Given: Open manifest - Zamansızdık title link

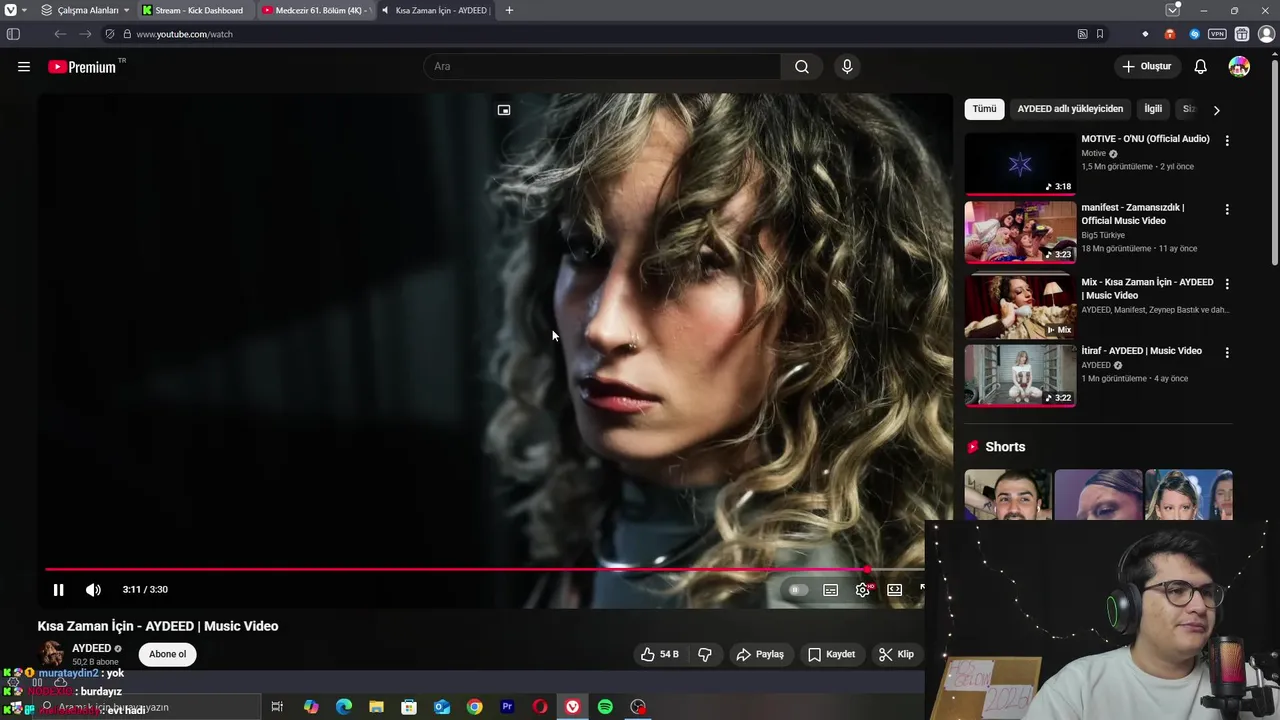Looking at the screenshot, I should [1133, 214].
